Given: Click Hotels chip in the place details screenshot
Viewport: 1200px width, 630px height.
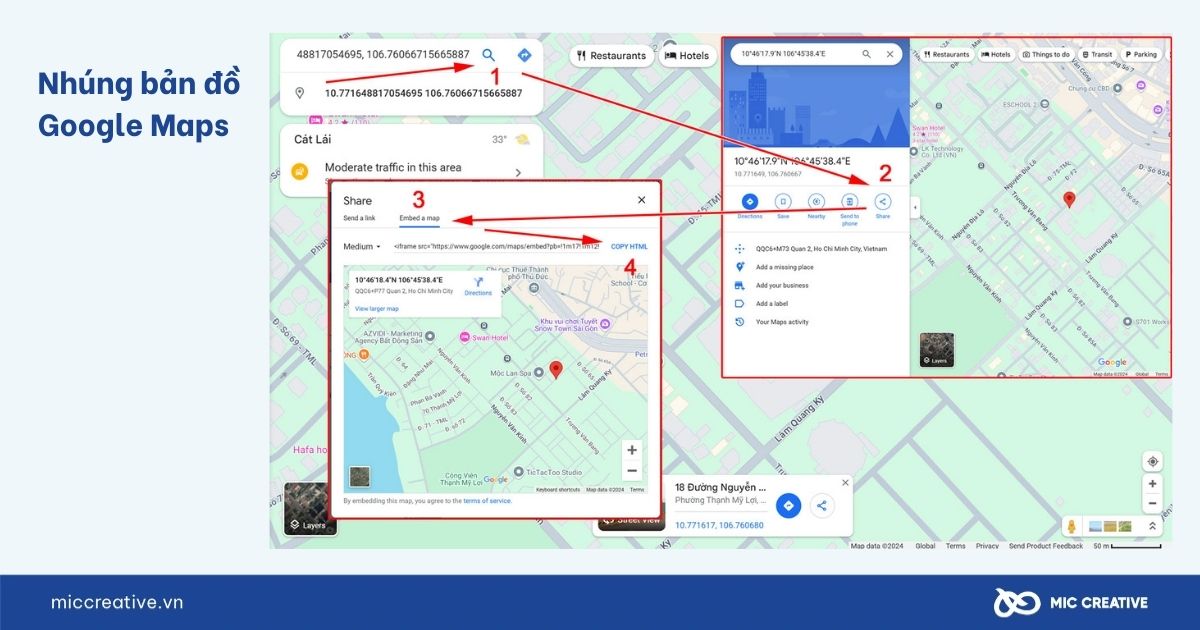Looking at the screenshot, I should (995, 54).
